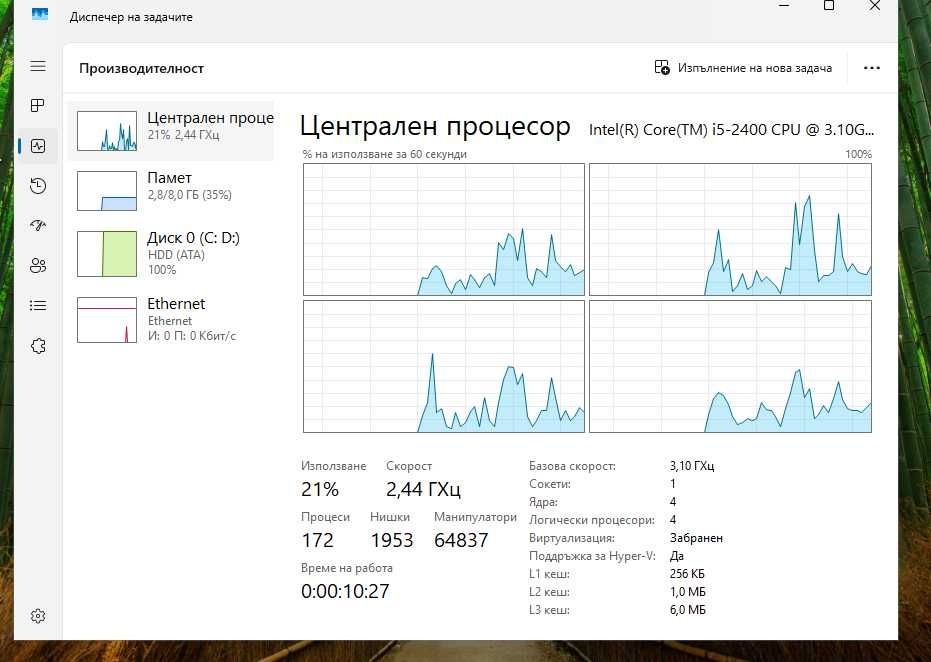Click the '6,0 МБ' L3 cache value
The height and width of the screenshot is (662, 931).
tap(688, 609)
